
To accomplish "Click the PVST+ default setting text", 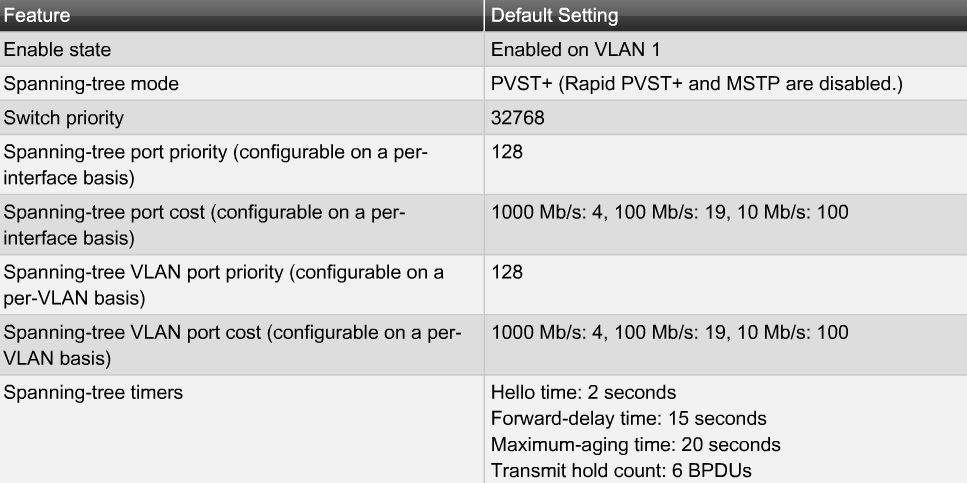I will point(697,83).
